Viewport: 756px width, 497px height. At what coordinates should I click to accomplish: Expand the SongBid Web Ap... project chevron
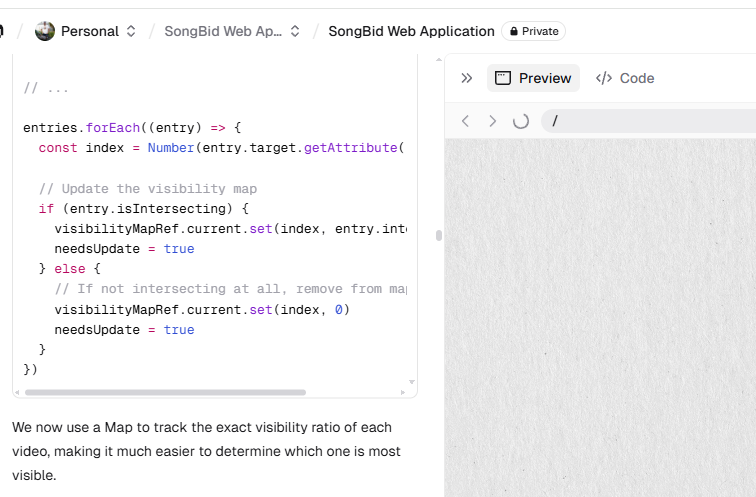tap(295, 31)
